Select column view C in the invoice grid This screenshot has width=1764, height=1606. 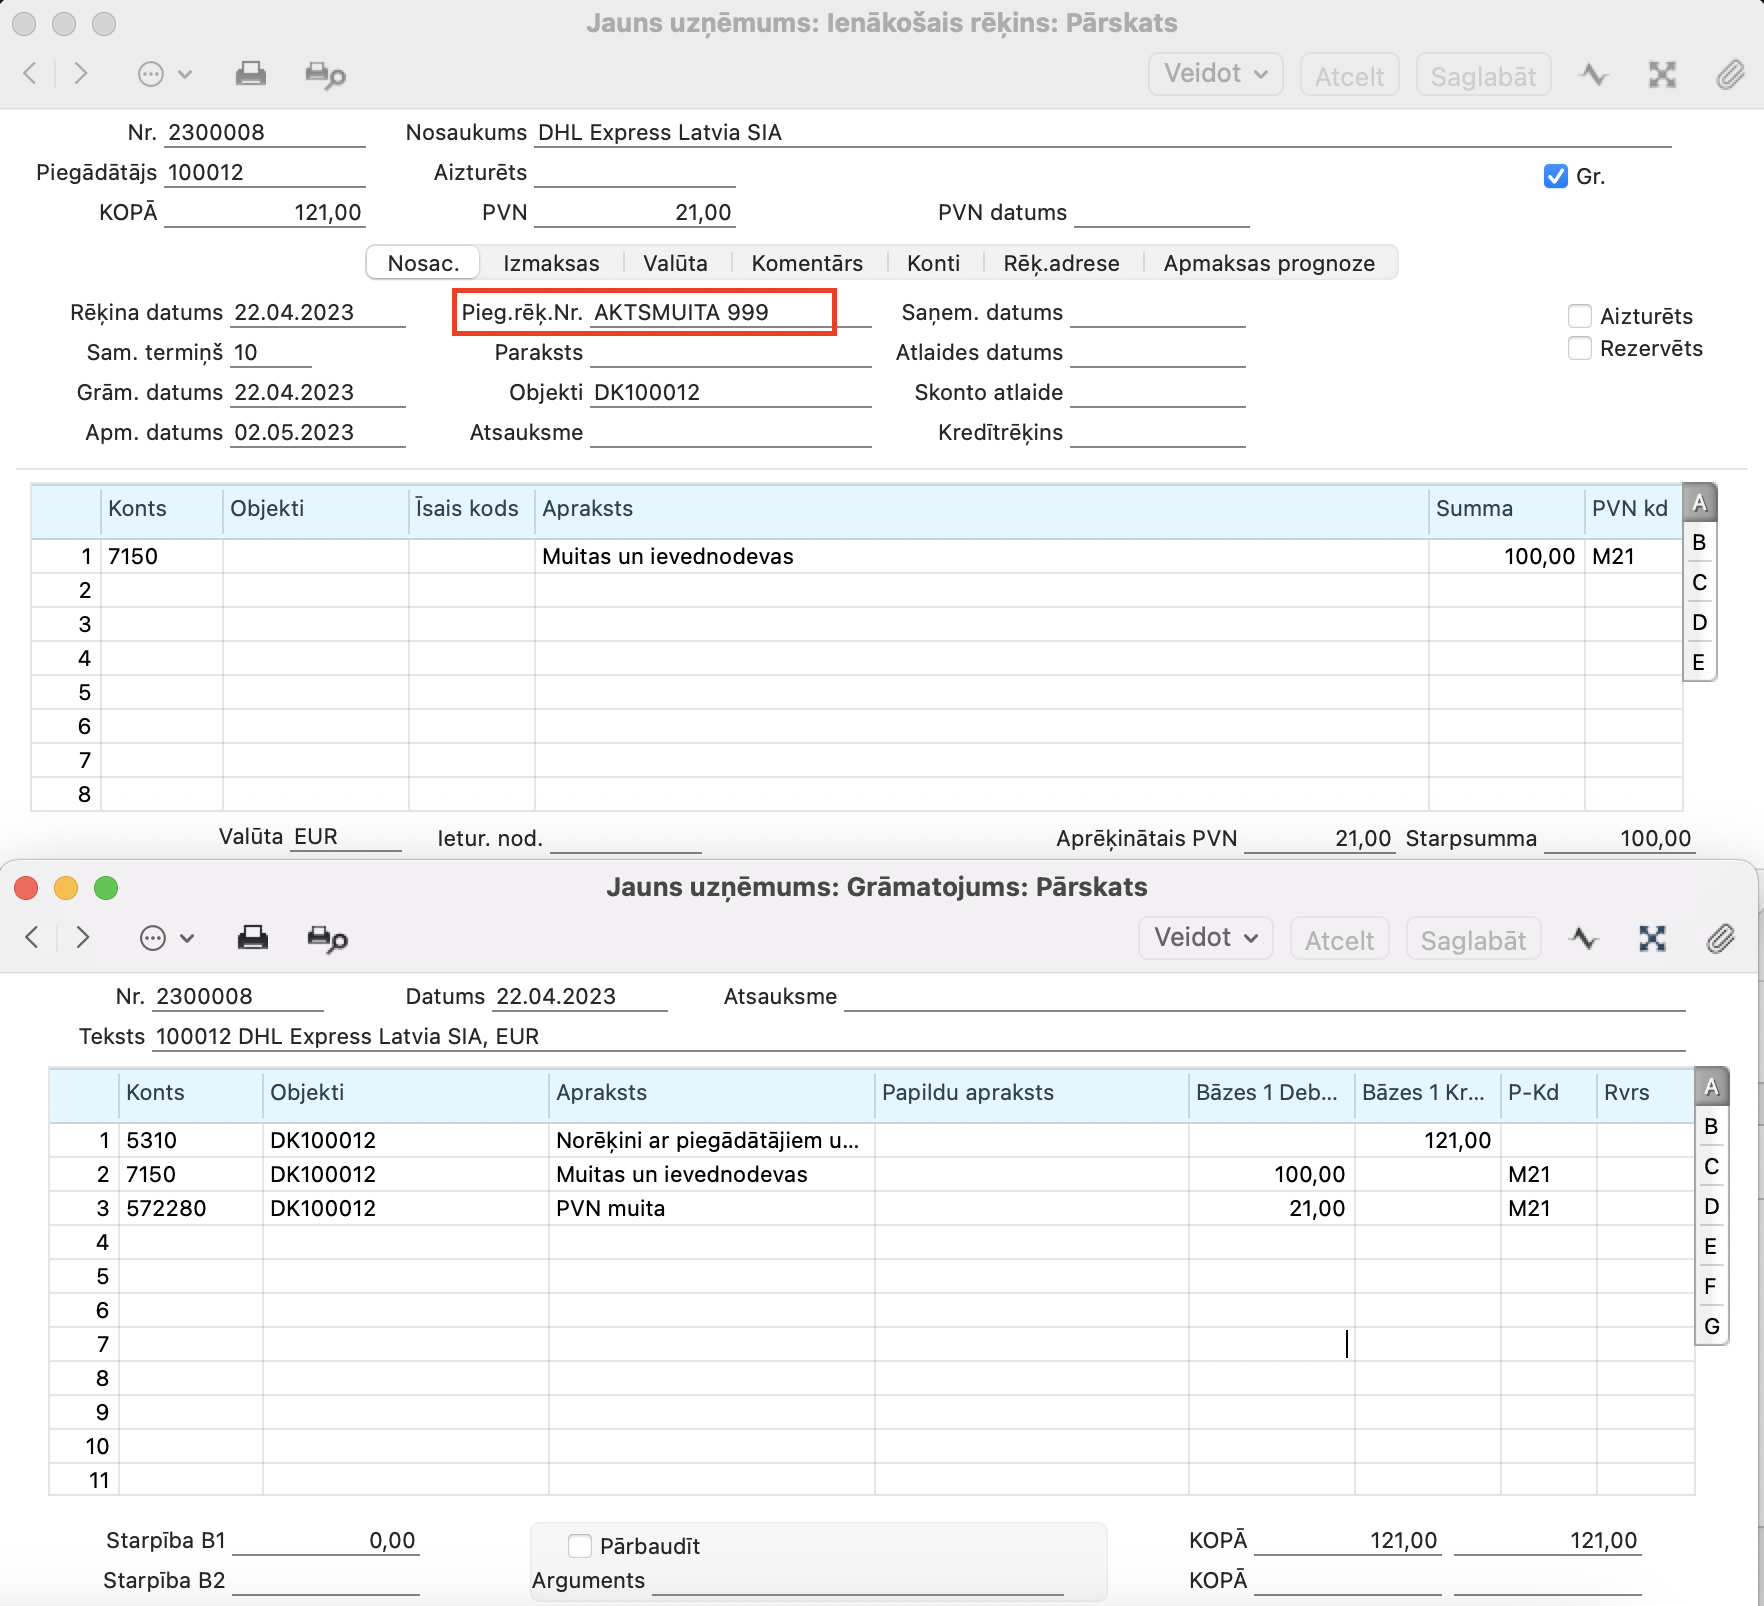click(1698, 582)
